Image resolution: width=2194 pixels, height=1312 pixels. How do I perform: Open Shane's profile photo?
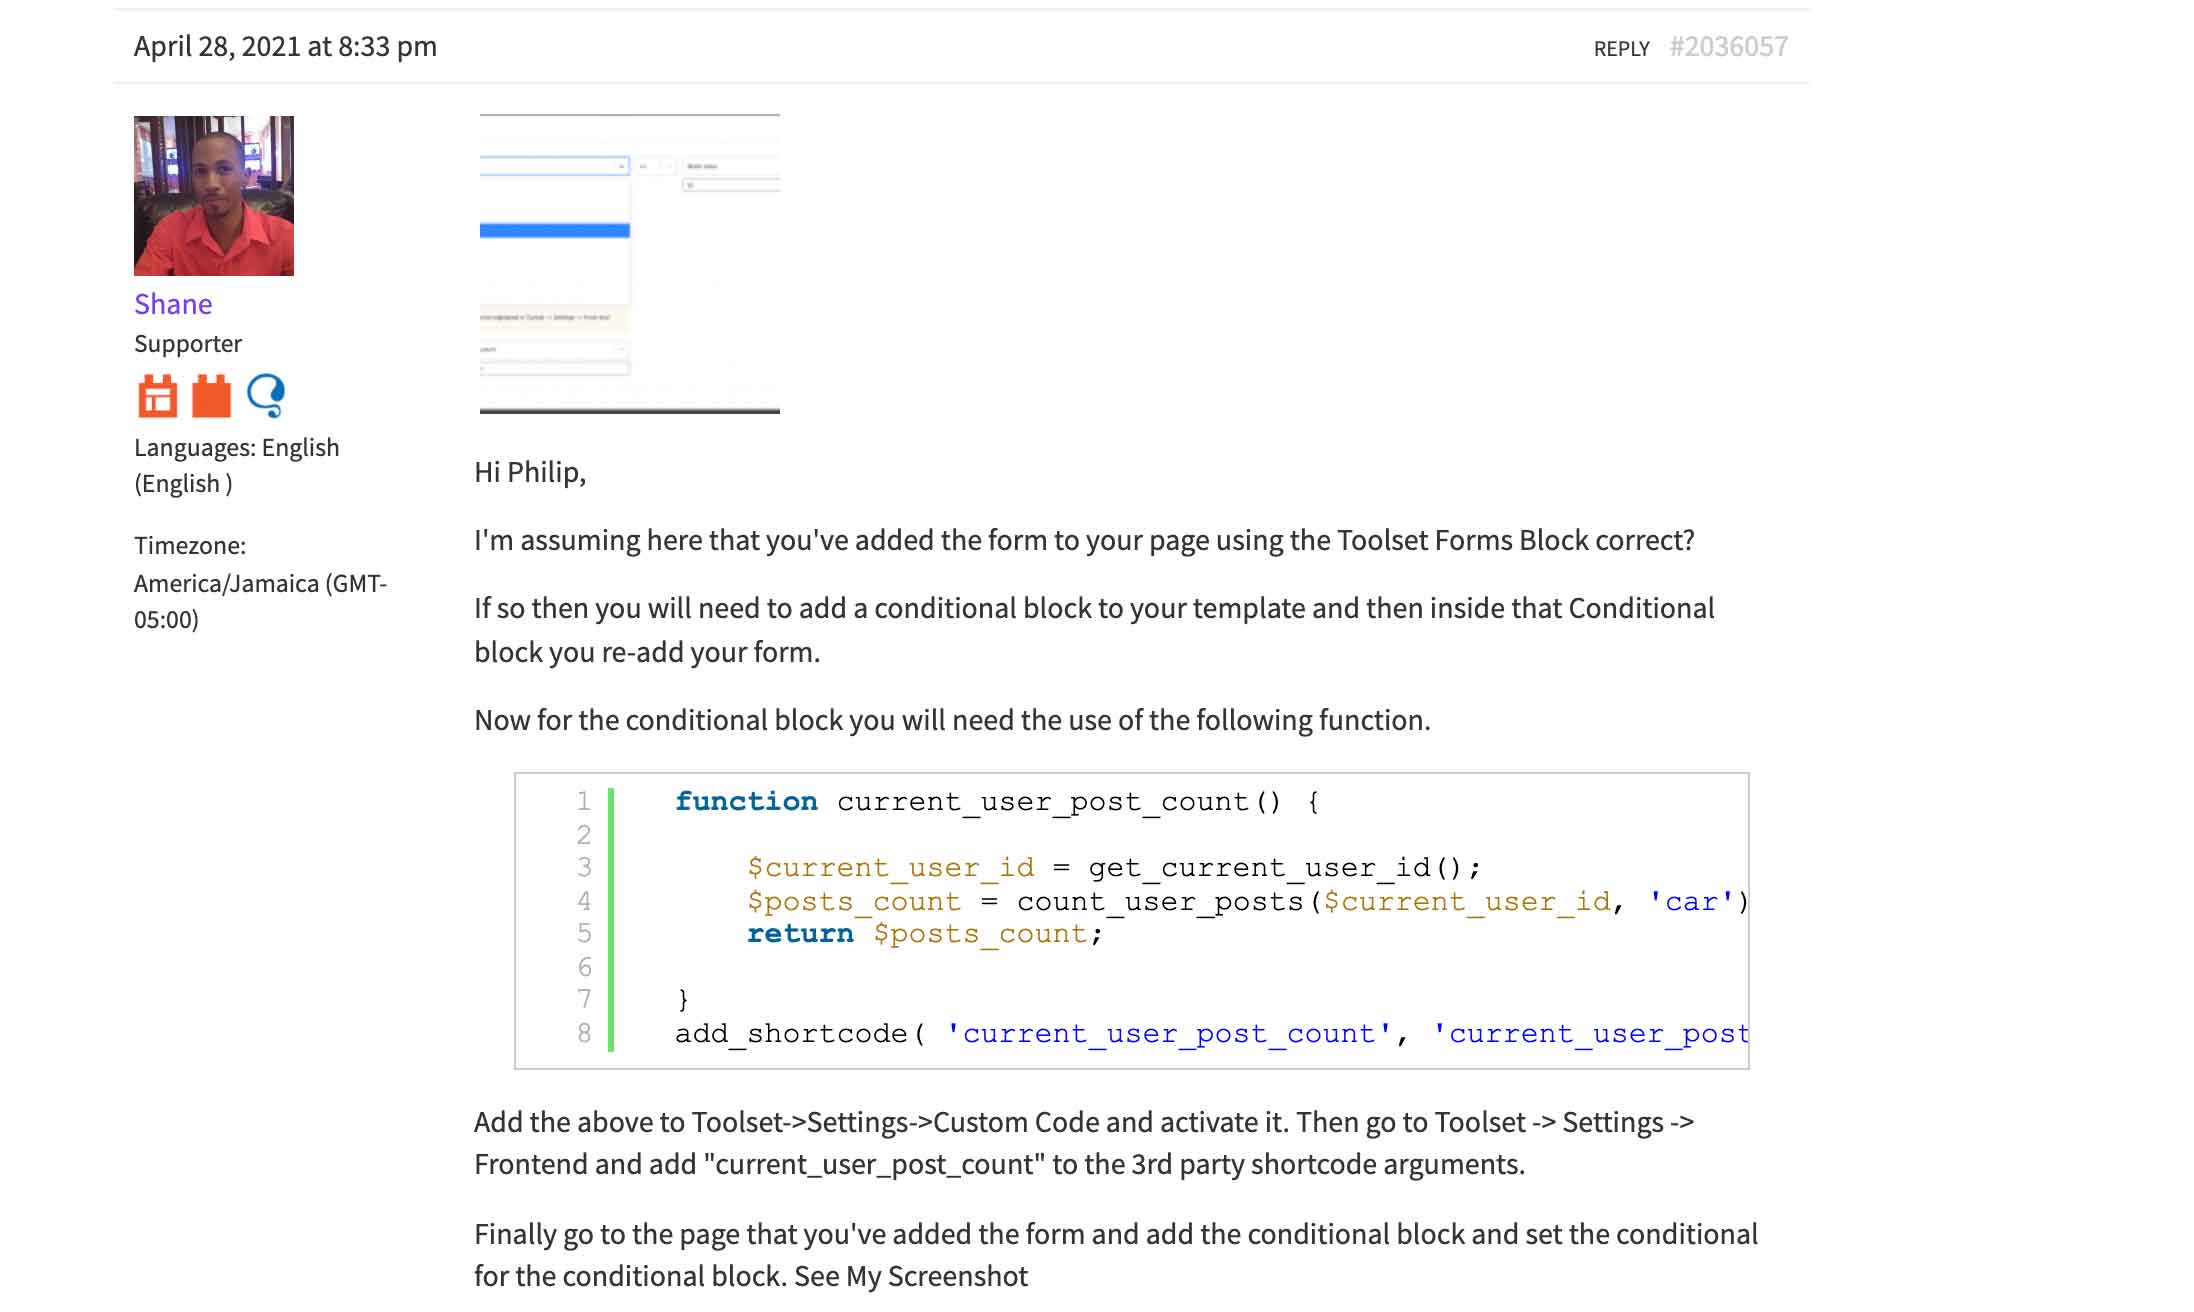point(214,196)
